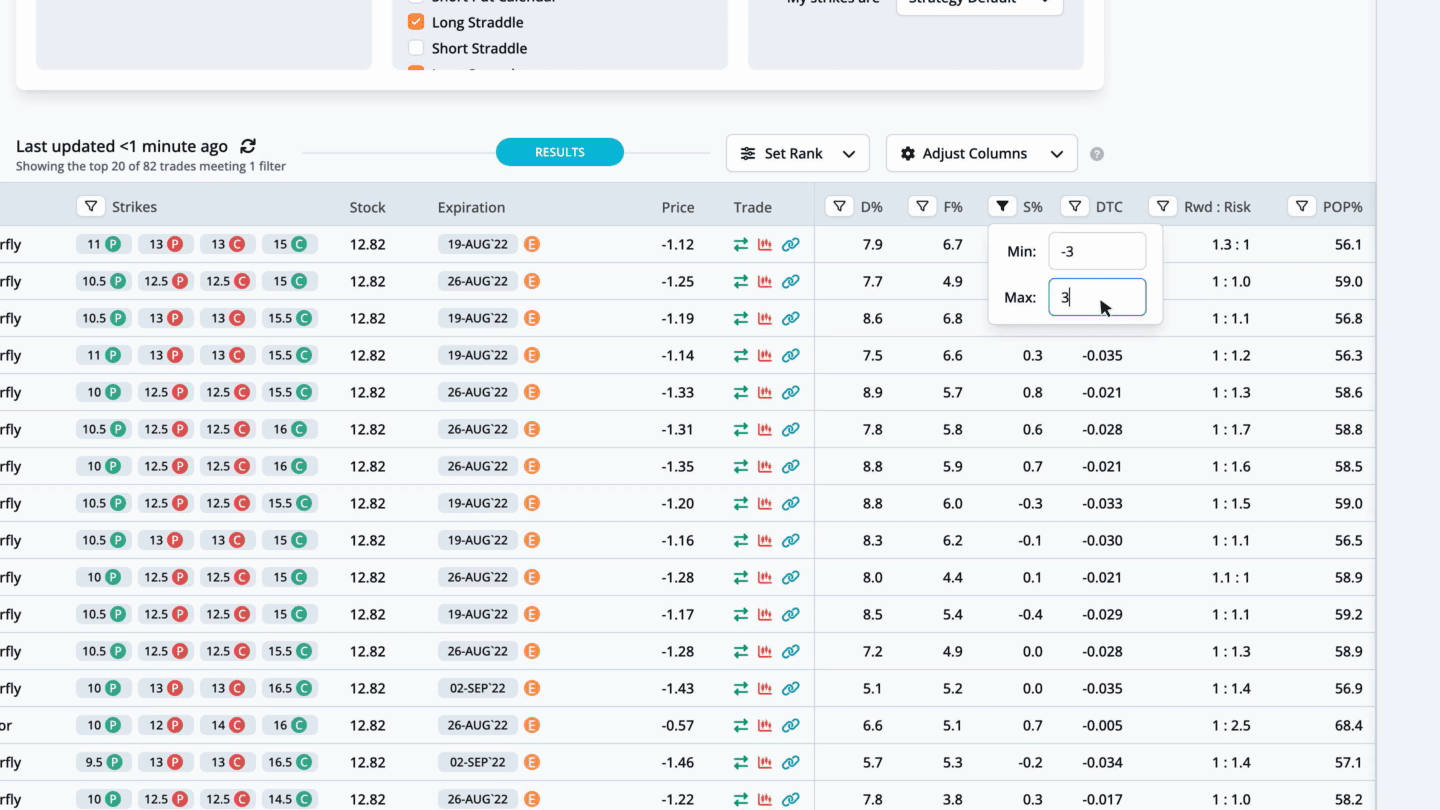Click the DTC value -0.017
Viewport: 1440px width, 810px height.
coord(1102,799)
